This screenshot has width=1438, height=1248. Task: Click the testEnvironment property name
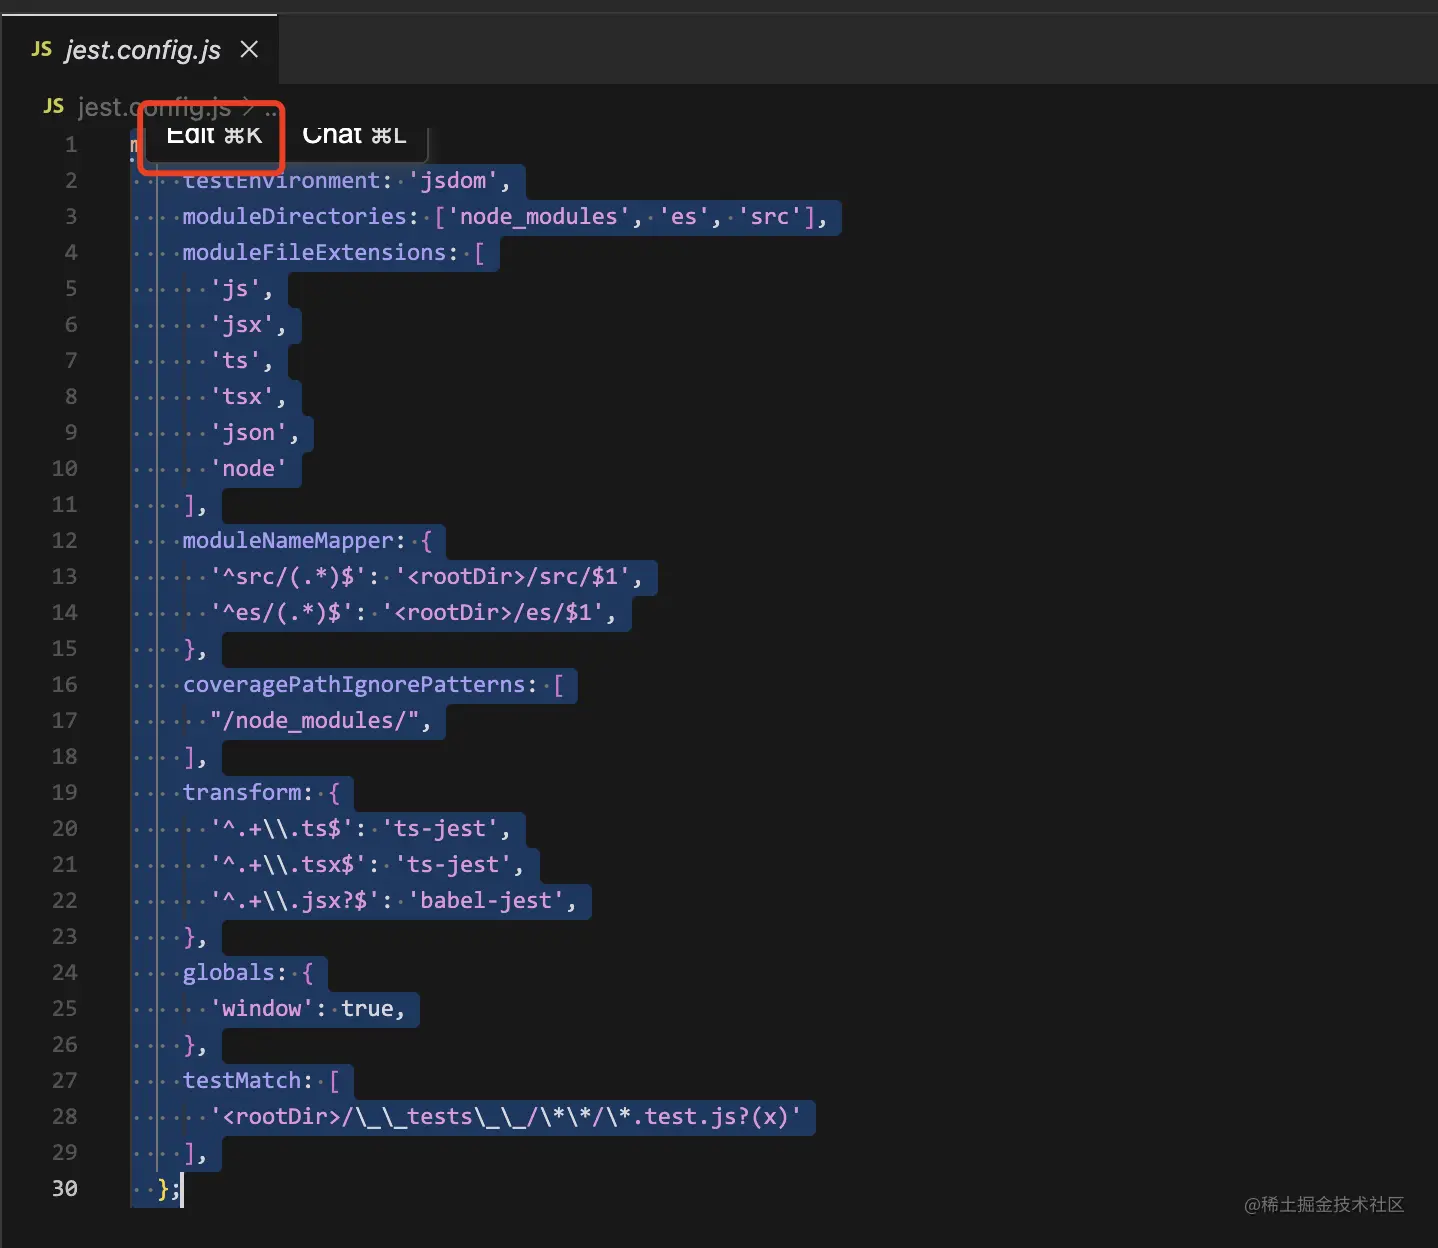click(x=281, y=180)
